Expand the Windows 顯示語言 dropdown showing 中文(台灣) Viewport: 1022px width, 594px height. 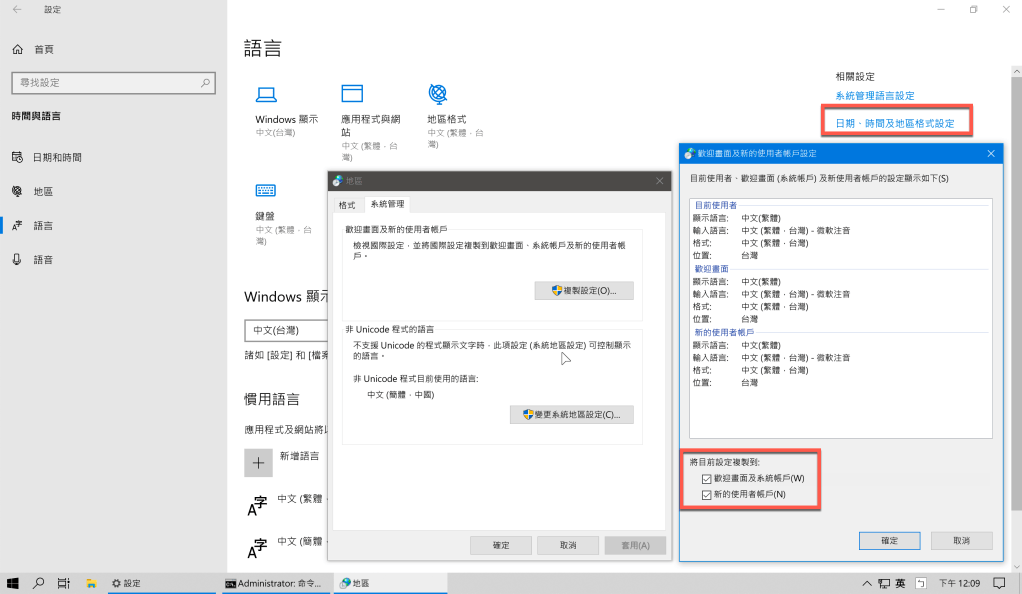coord(286,331)
